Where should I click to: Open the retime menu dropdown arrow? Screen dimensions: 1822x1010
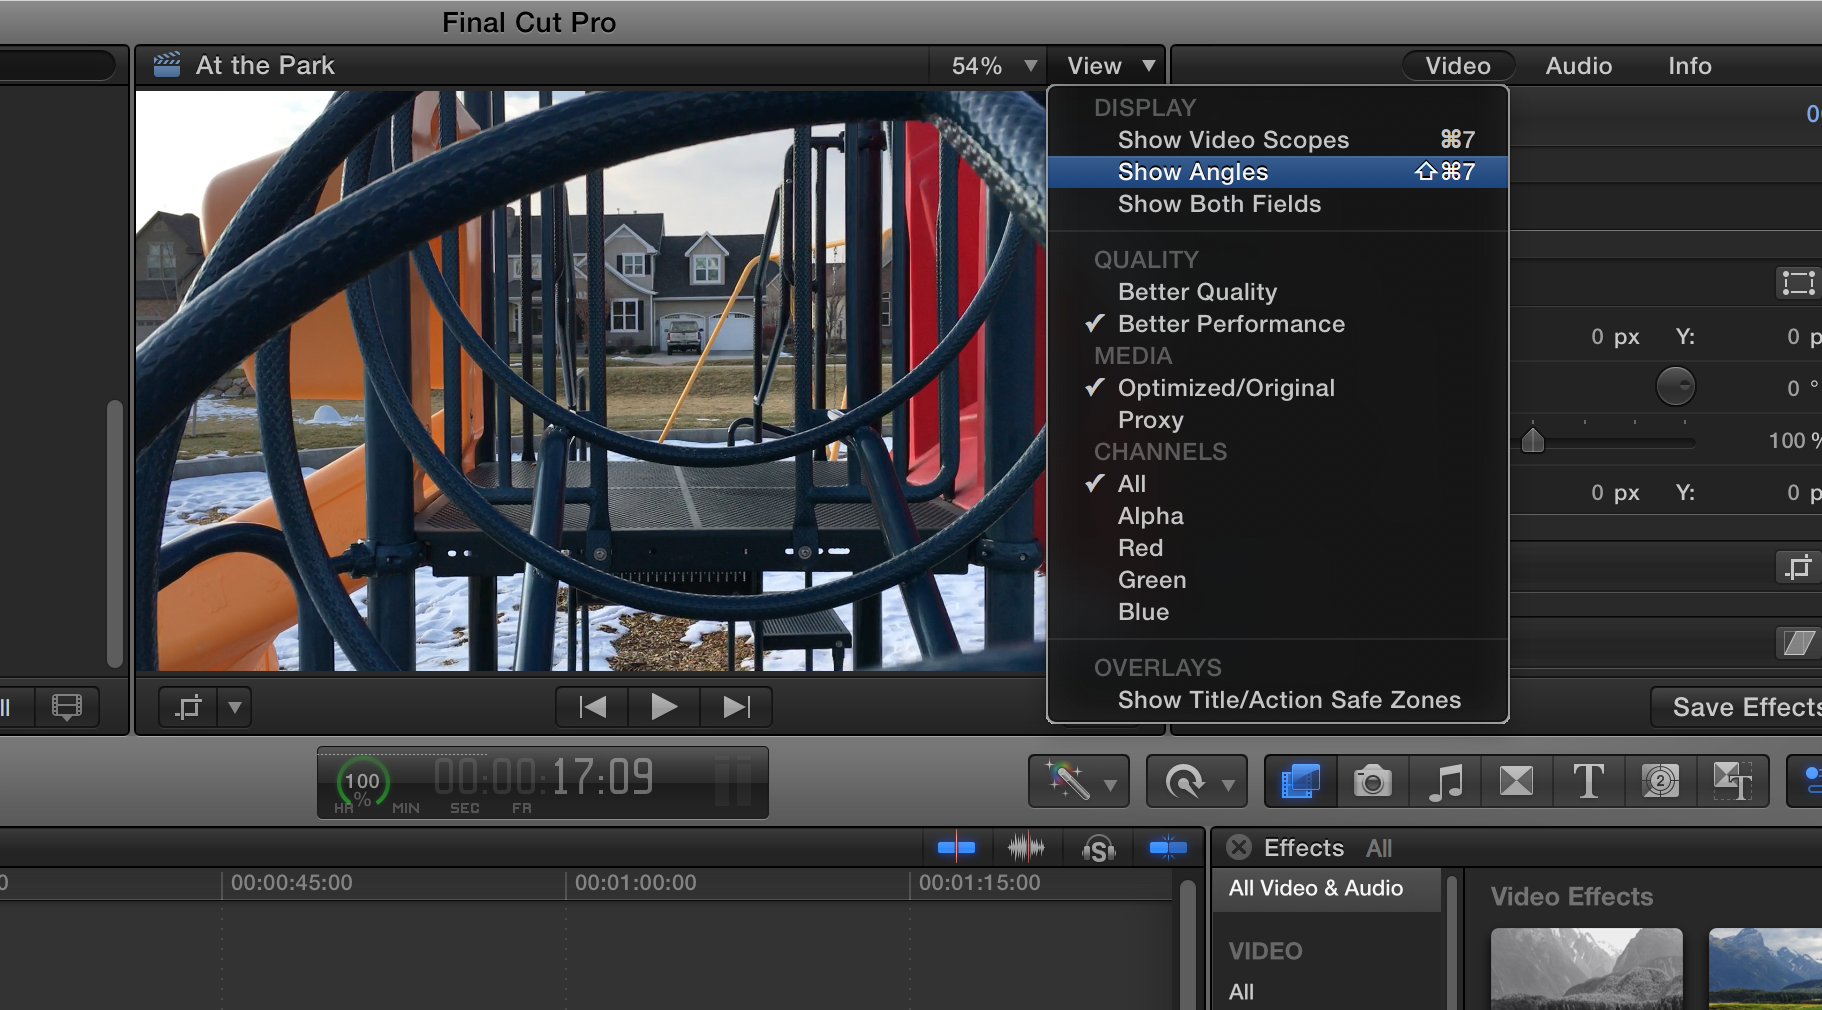click(1229, 785)
